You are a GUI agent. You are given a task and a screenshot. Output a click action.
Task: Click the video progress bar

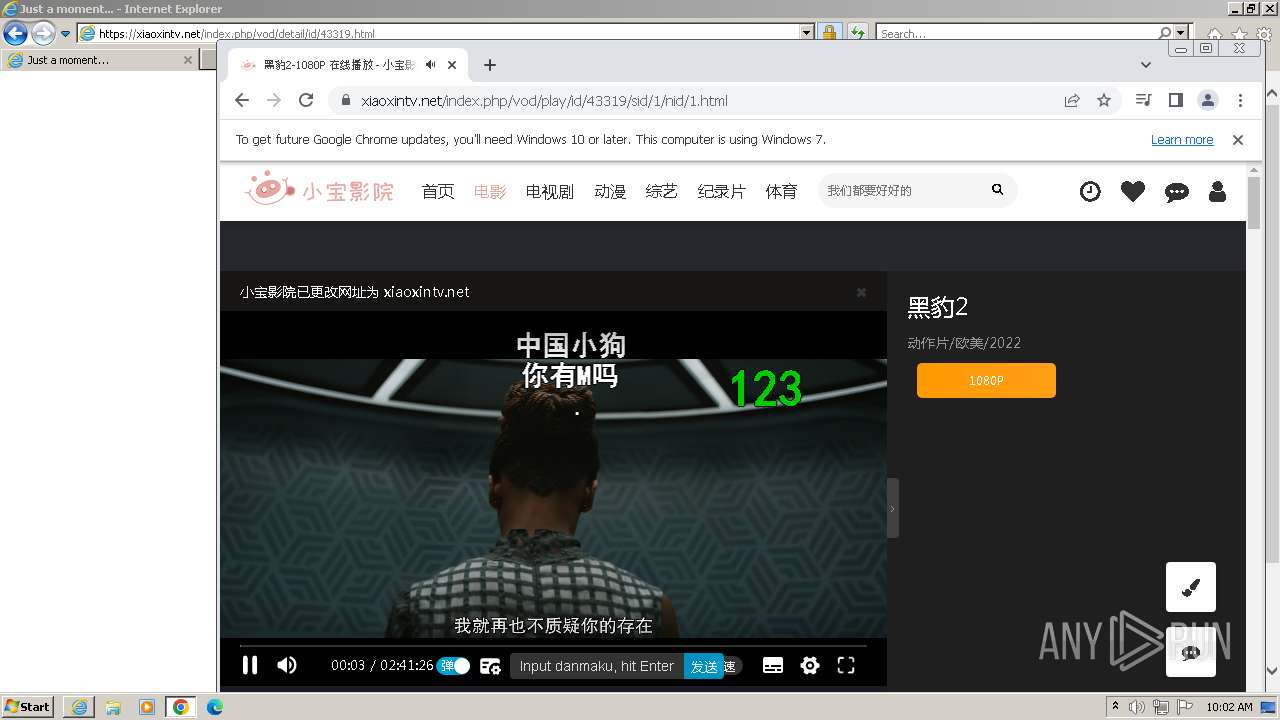click(553, 645)
